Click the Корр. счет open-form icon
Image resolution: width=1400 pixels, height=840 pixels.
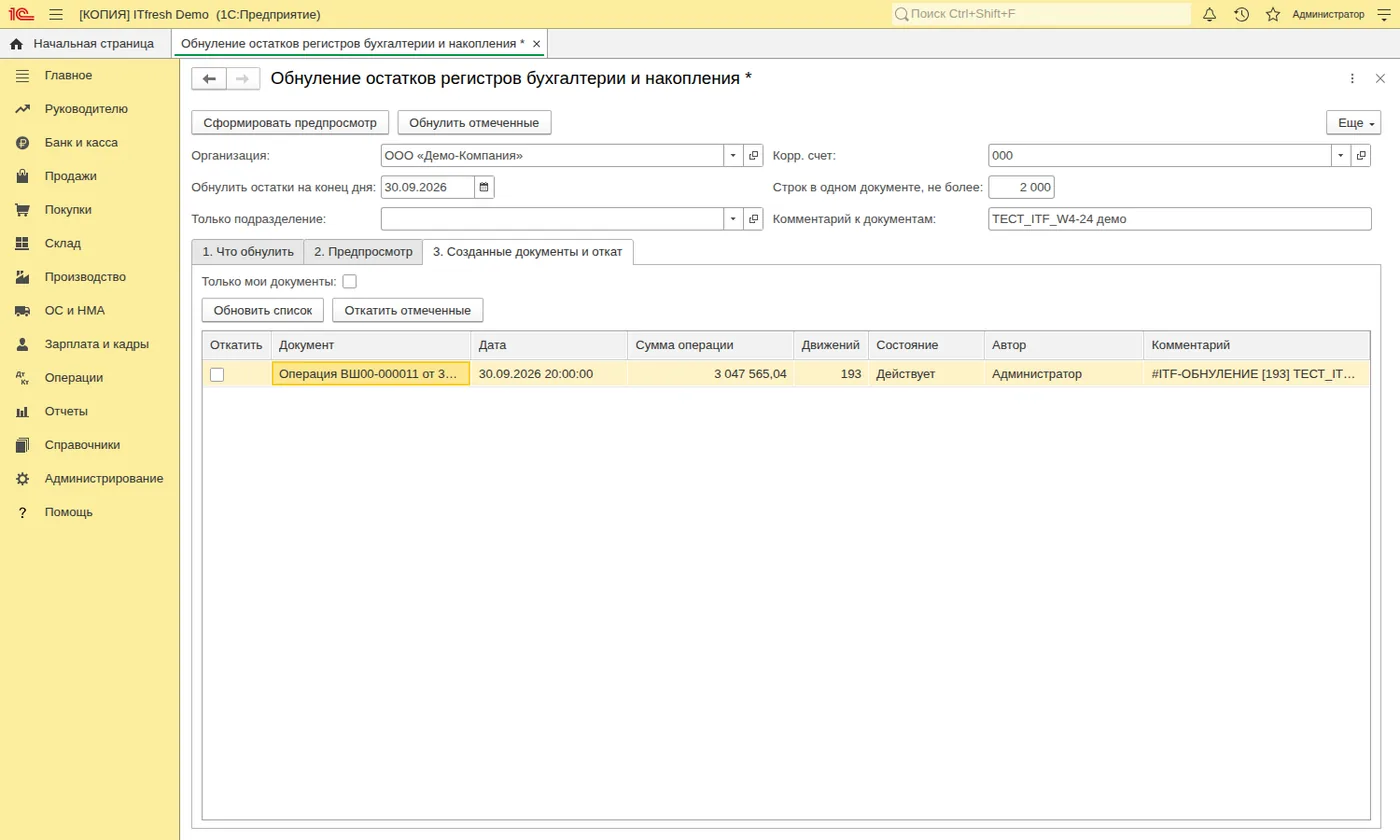[1361, 156]
